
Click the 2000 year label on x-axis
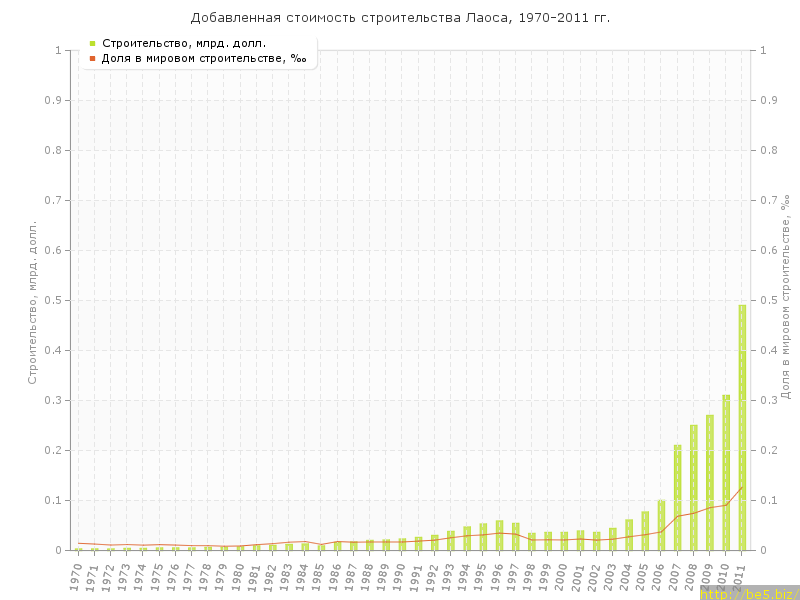[x=562, y=577]
